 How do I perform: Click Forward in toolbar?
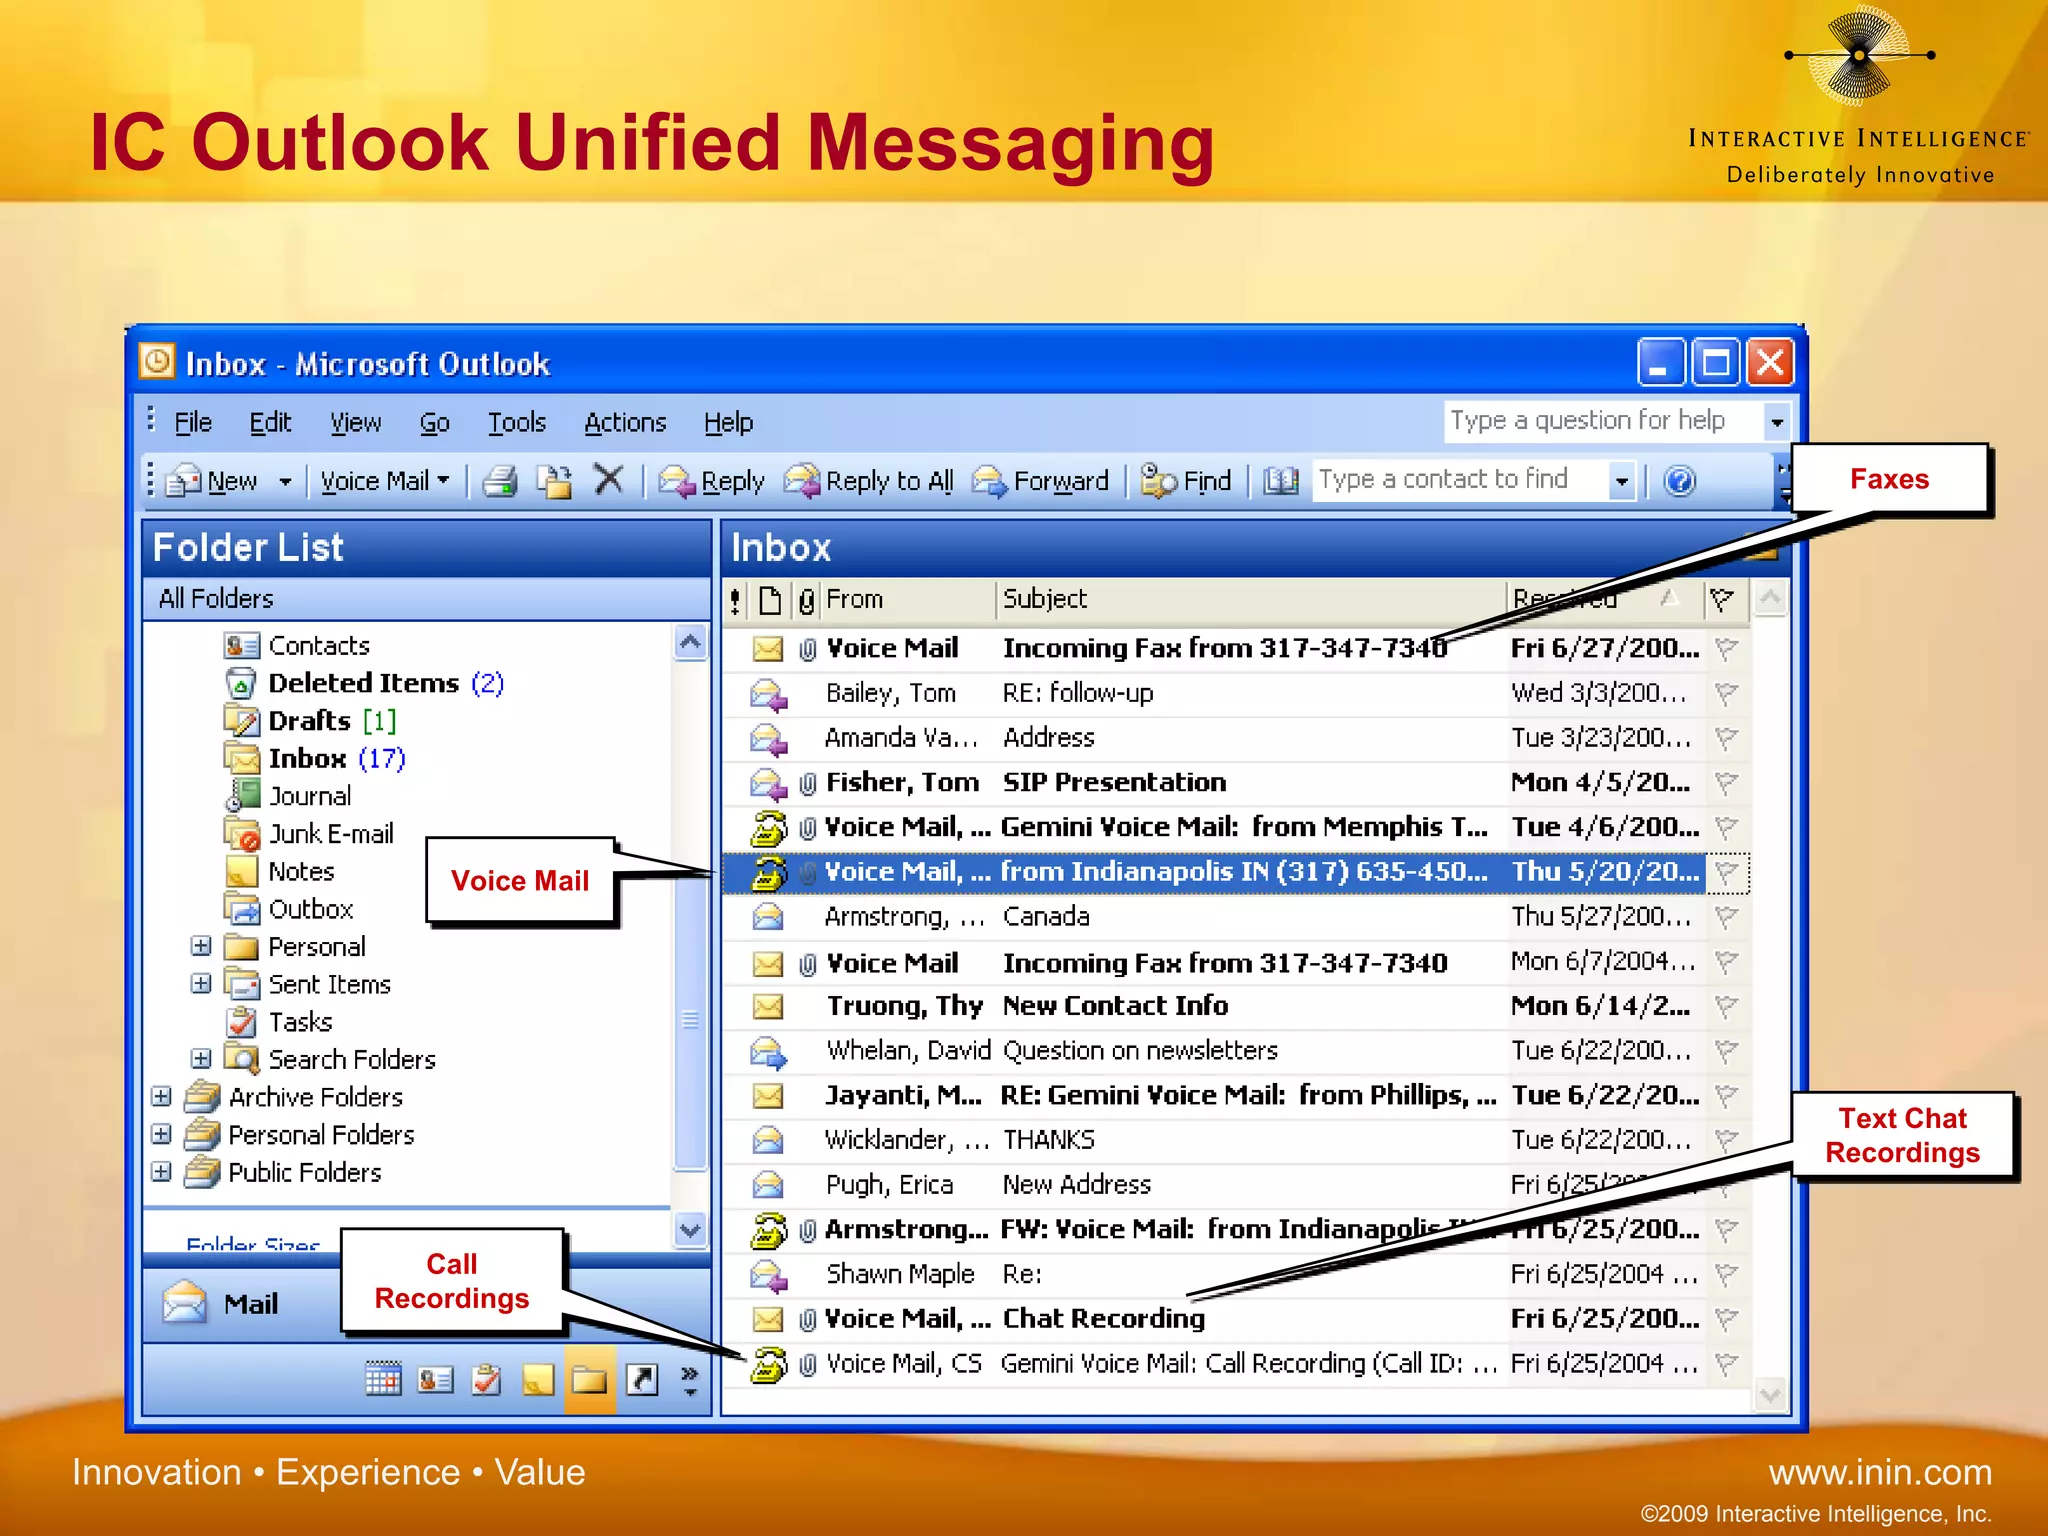pos(1040,481)
